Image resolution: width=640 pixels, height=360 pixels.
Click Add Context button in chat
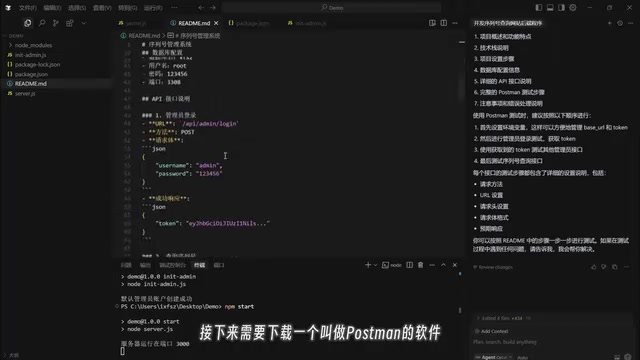[x=491, y=331]
